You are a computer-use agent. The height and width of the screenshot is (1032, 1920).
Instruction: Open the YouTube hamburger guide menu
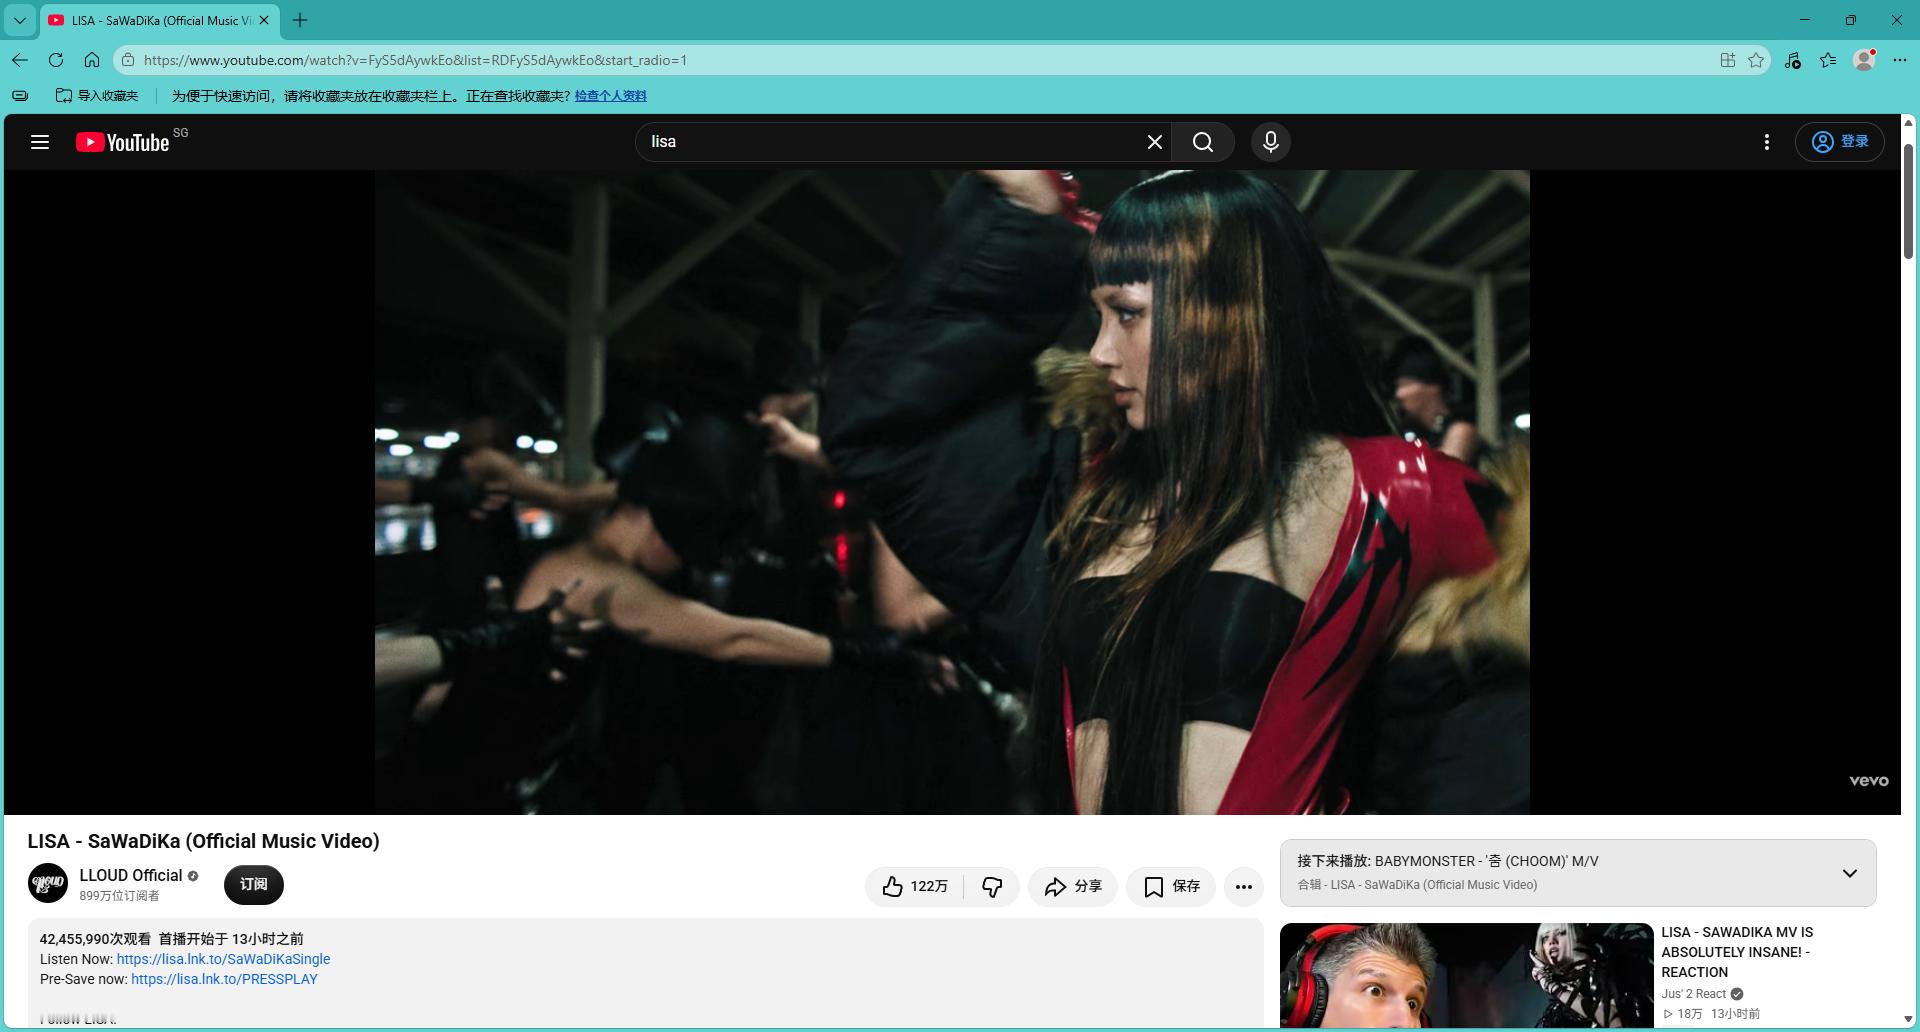tap(40, 142)
